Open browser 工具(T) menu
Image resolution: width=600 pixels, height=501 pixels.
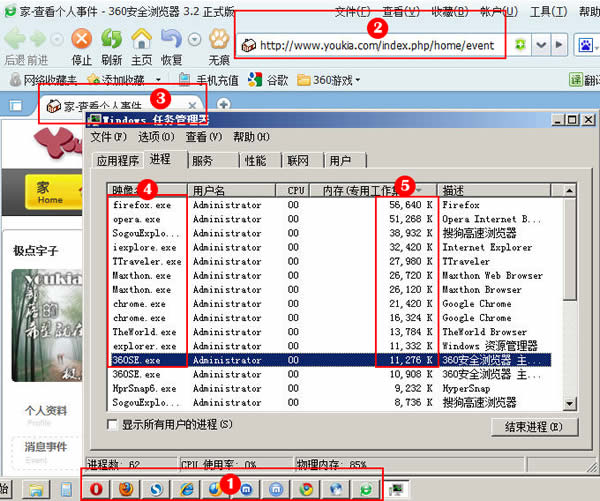tap(548, 12)
